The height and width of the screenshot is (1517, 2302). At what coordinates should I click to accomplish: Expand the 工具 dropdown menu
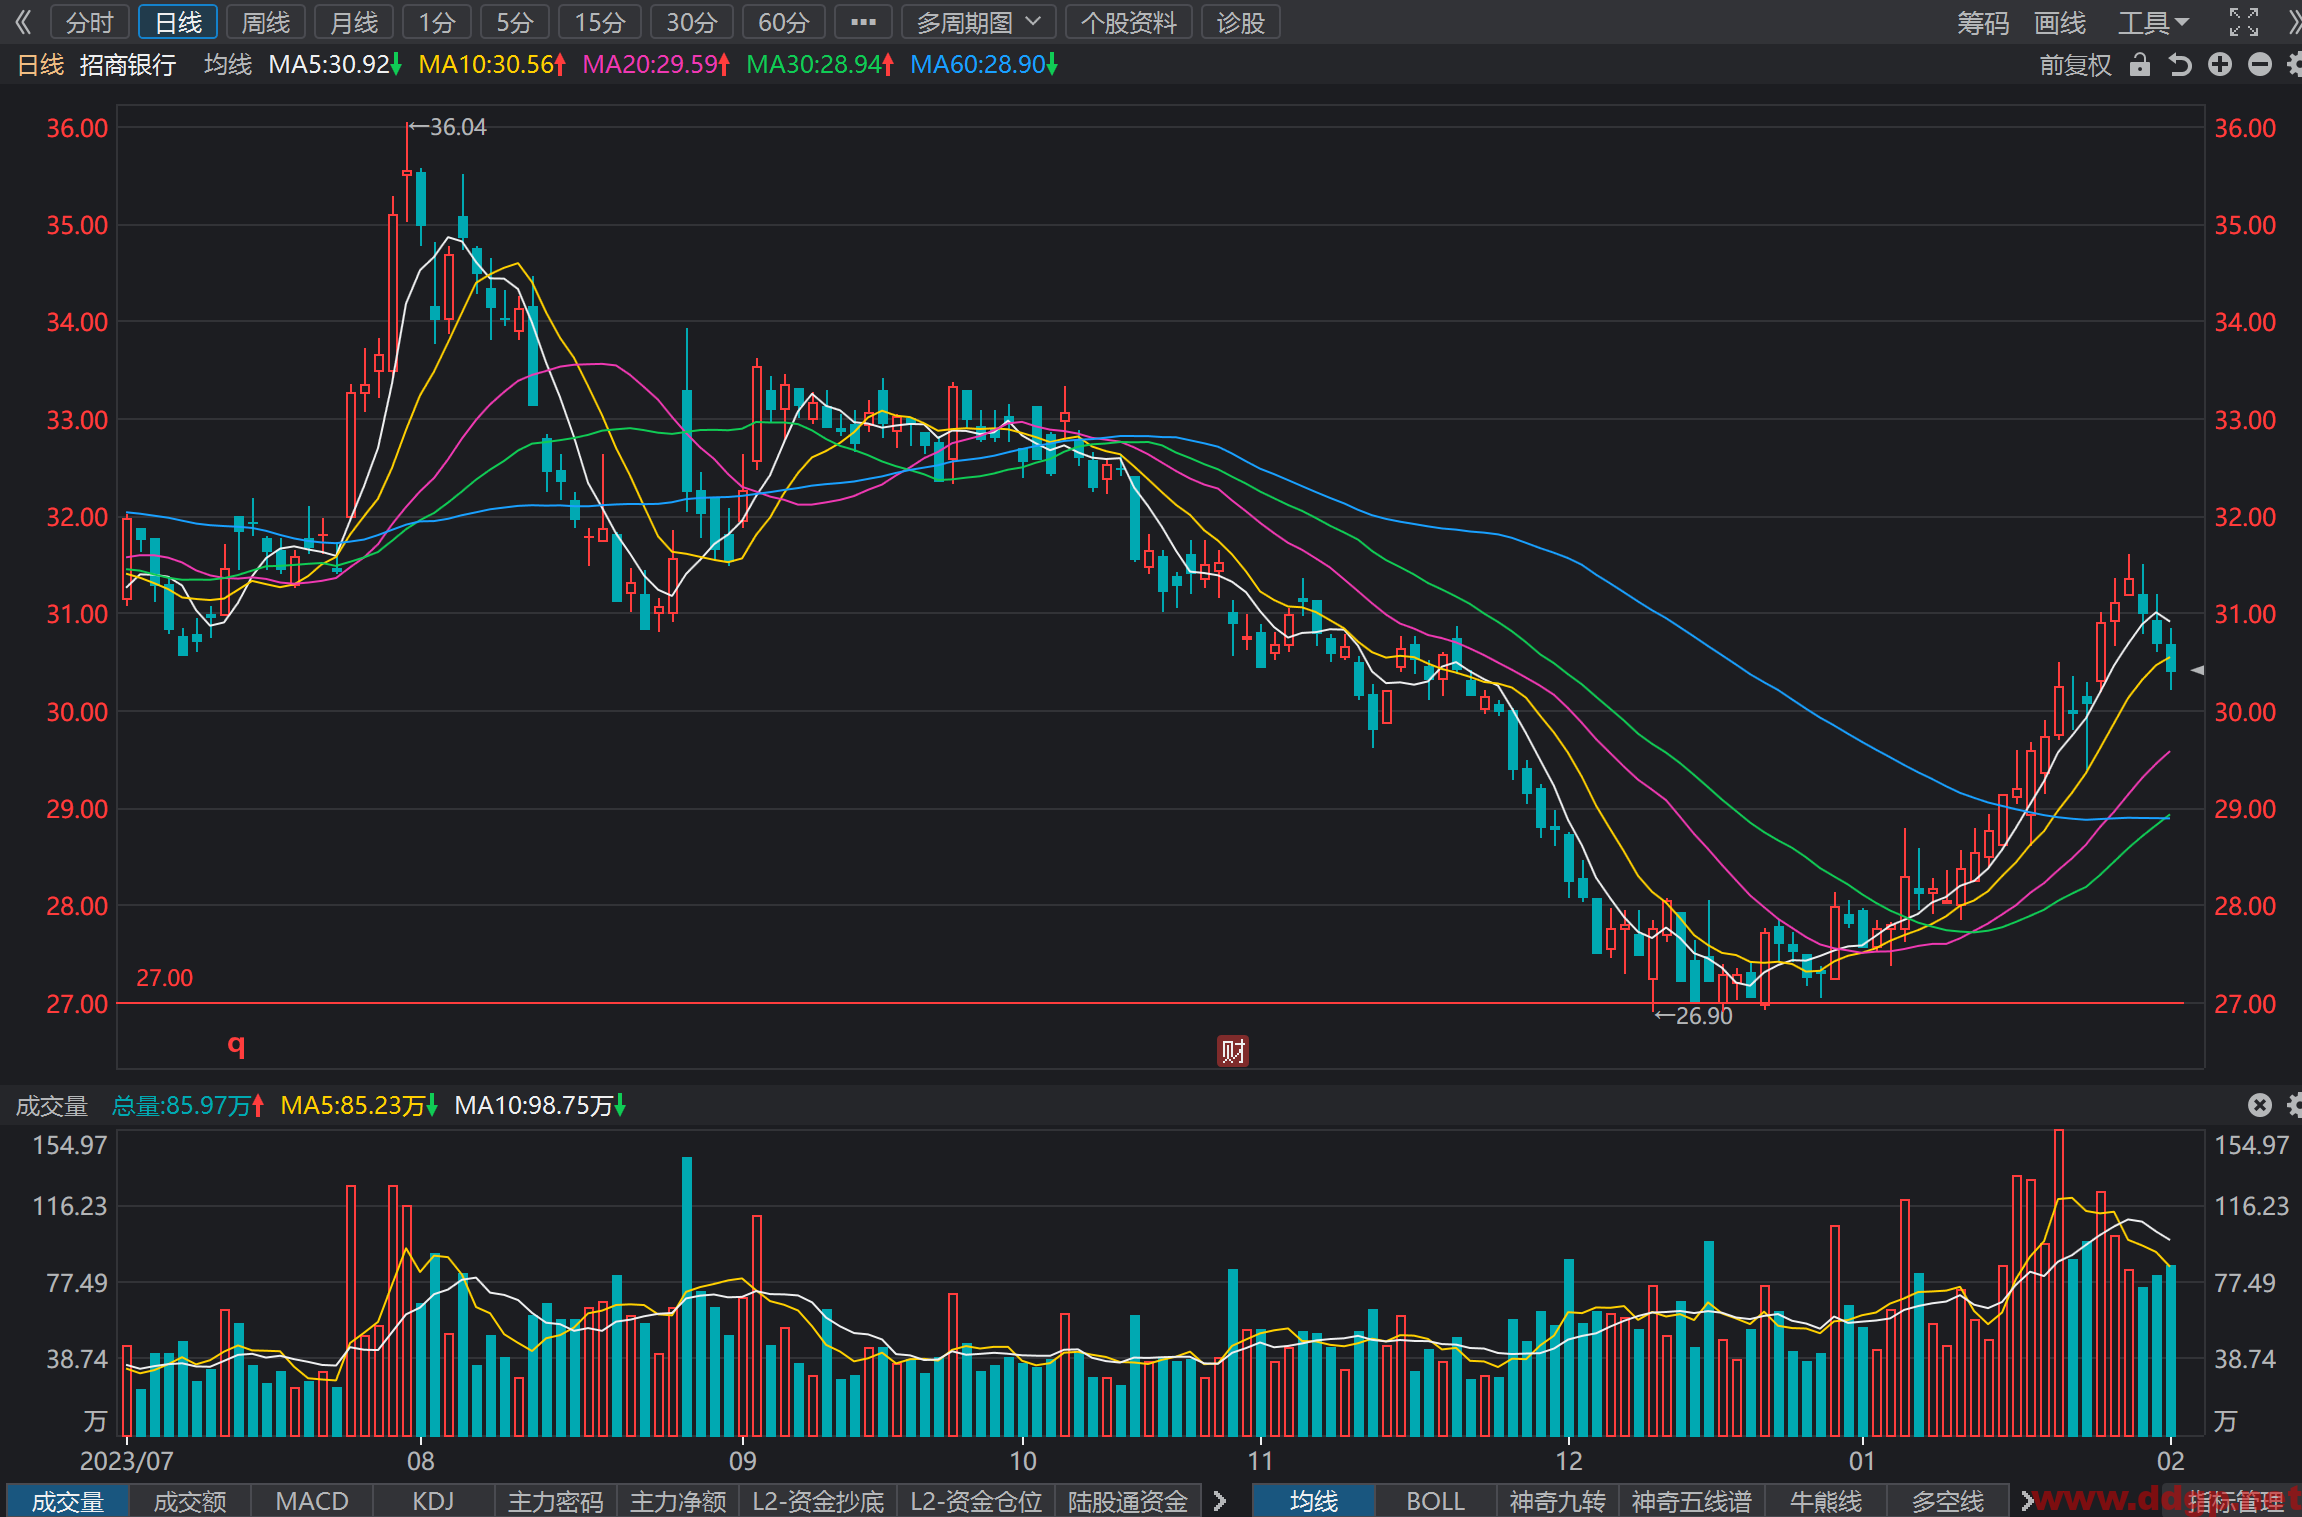[x=2153, y=22]
